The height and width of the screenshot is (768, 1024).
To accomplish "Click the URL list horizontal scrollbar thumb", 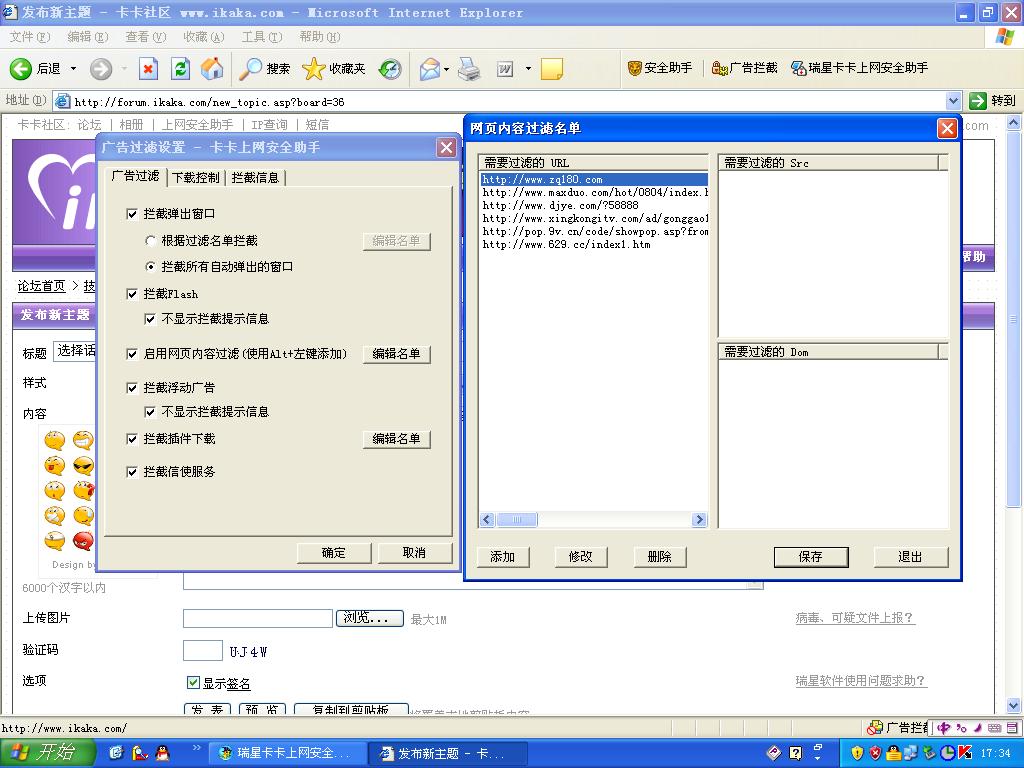I will click(517, 520).
